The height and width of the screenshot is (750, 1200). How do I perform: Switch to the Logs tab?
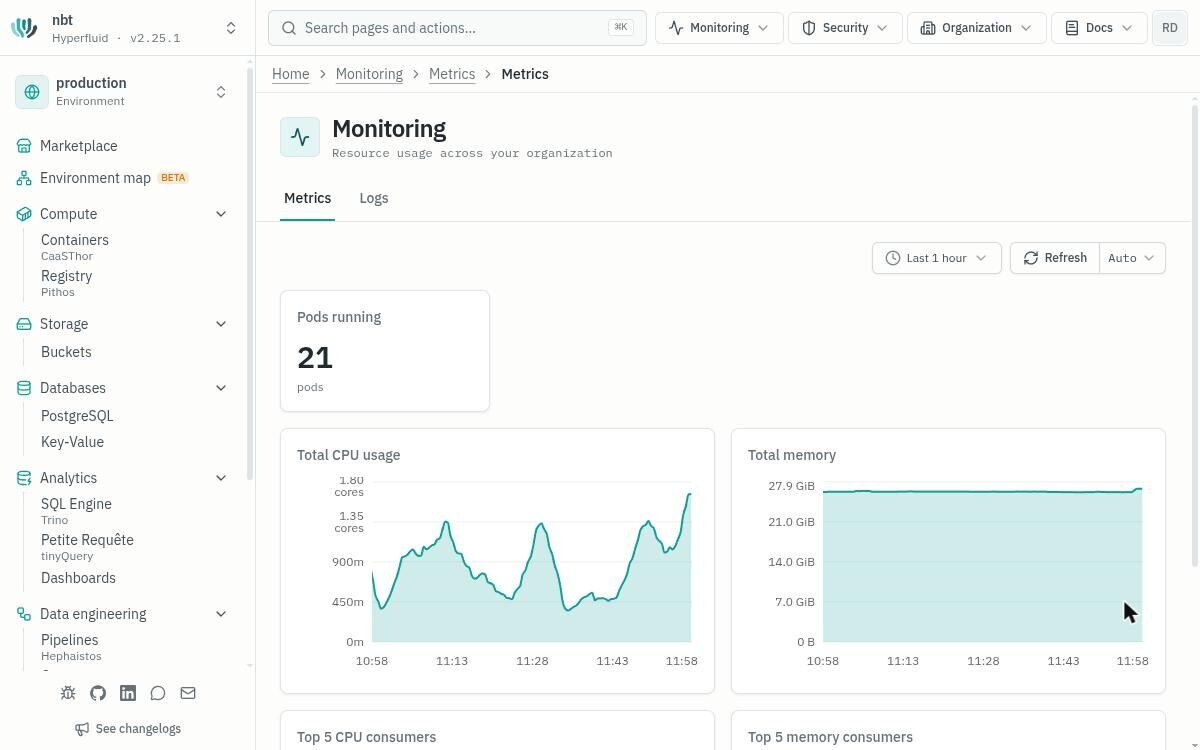point(374,198)
